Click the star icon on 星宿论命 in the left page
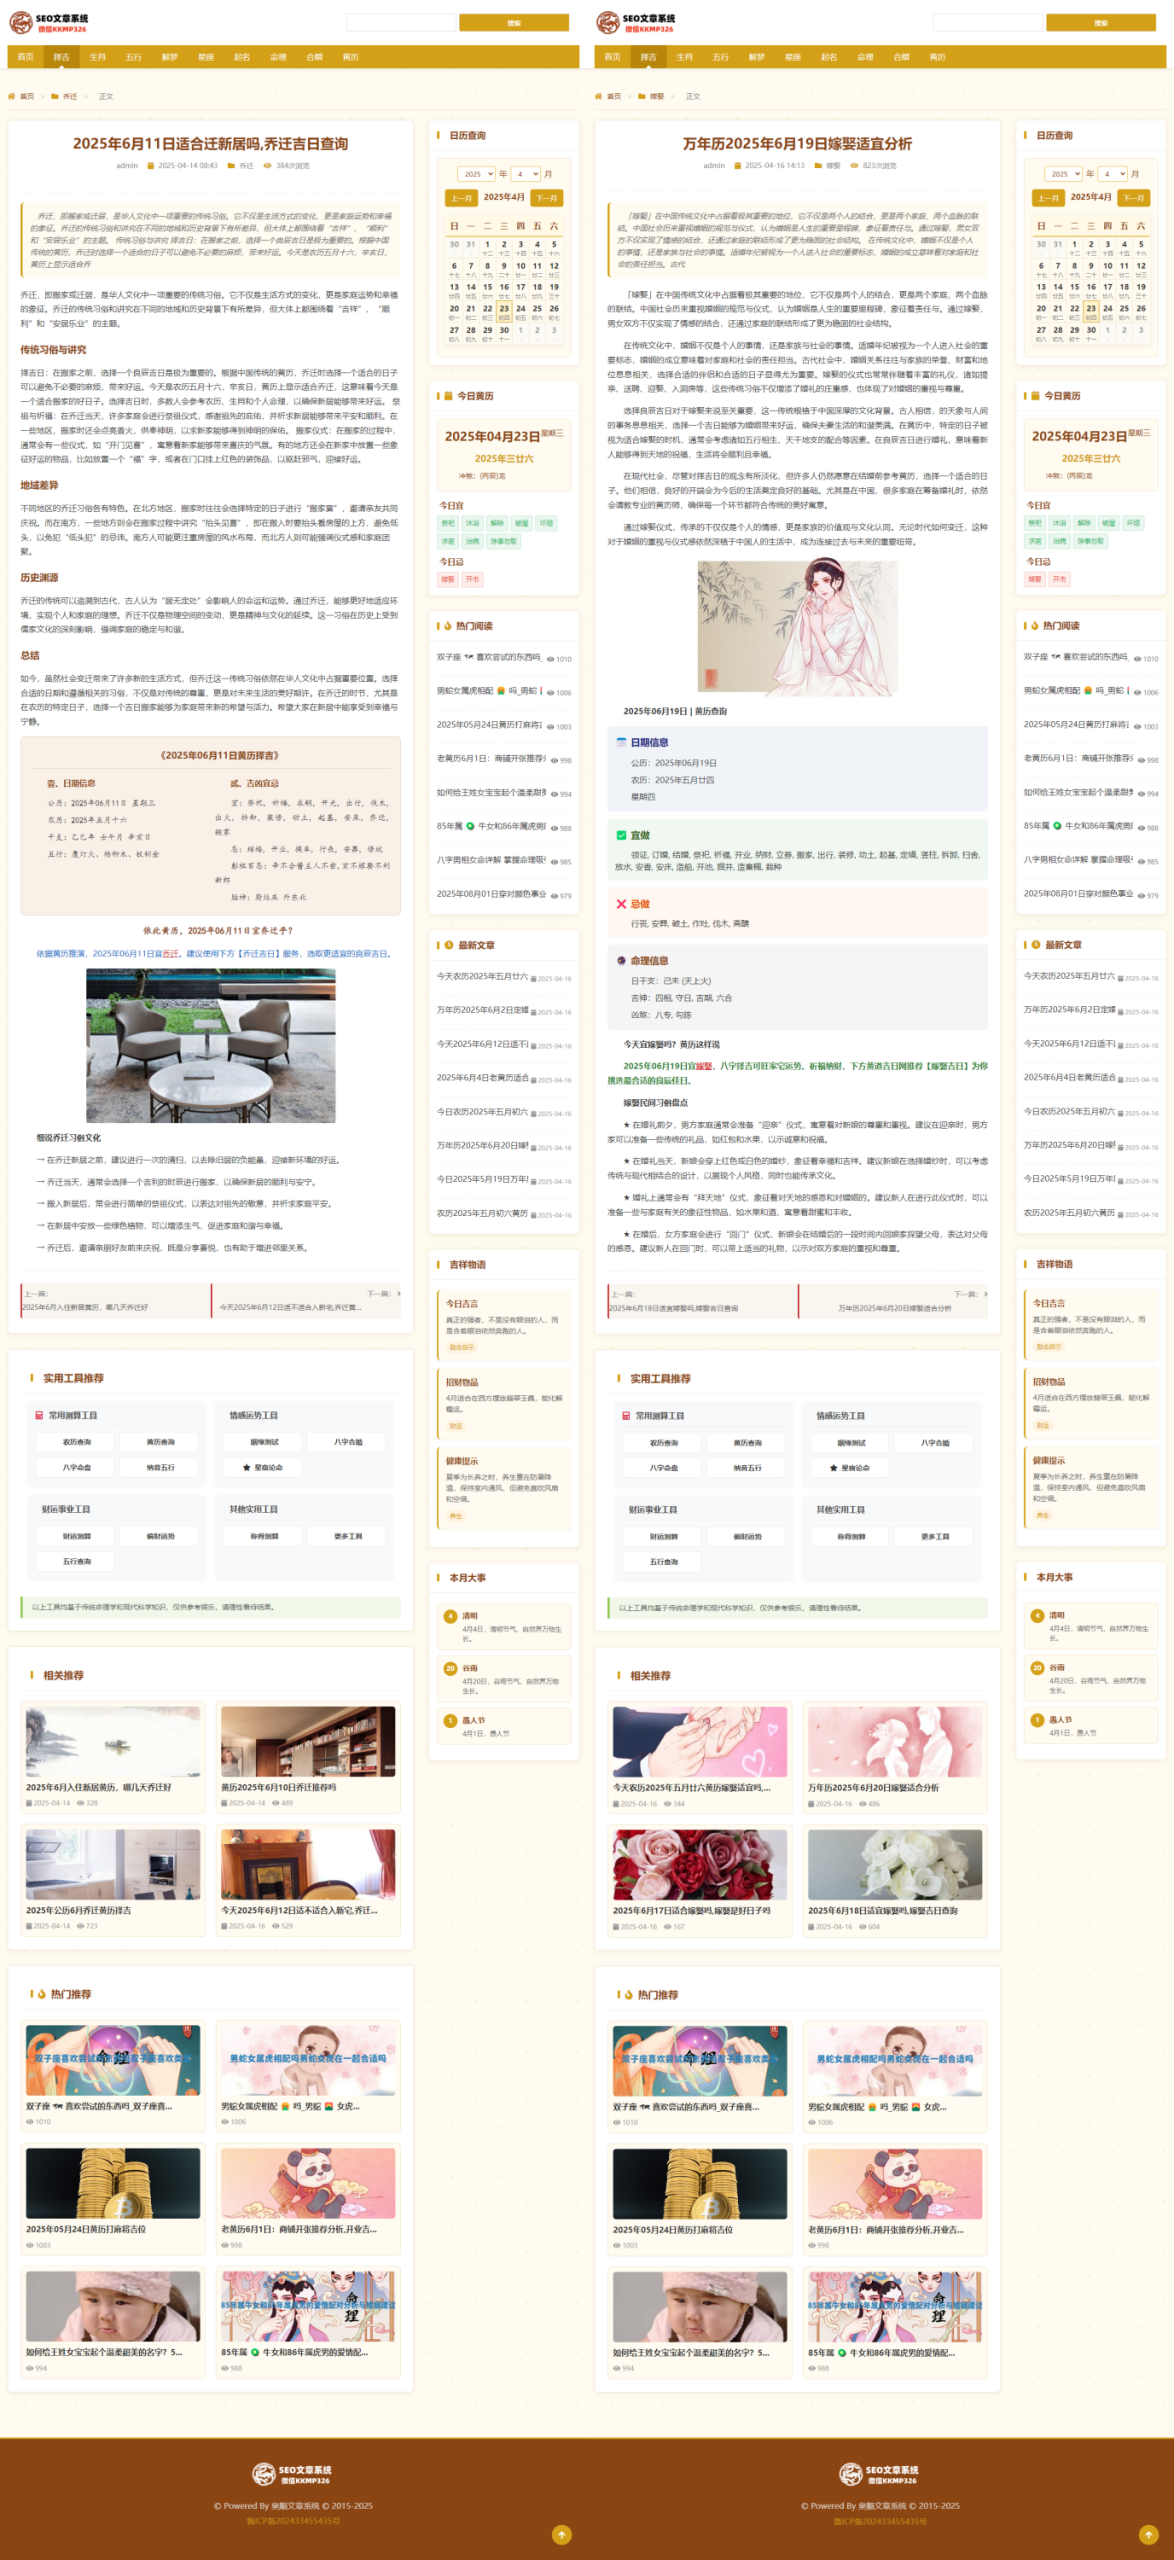This screenshot has width=1174, height=2560. tap(247, 1467)
